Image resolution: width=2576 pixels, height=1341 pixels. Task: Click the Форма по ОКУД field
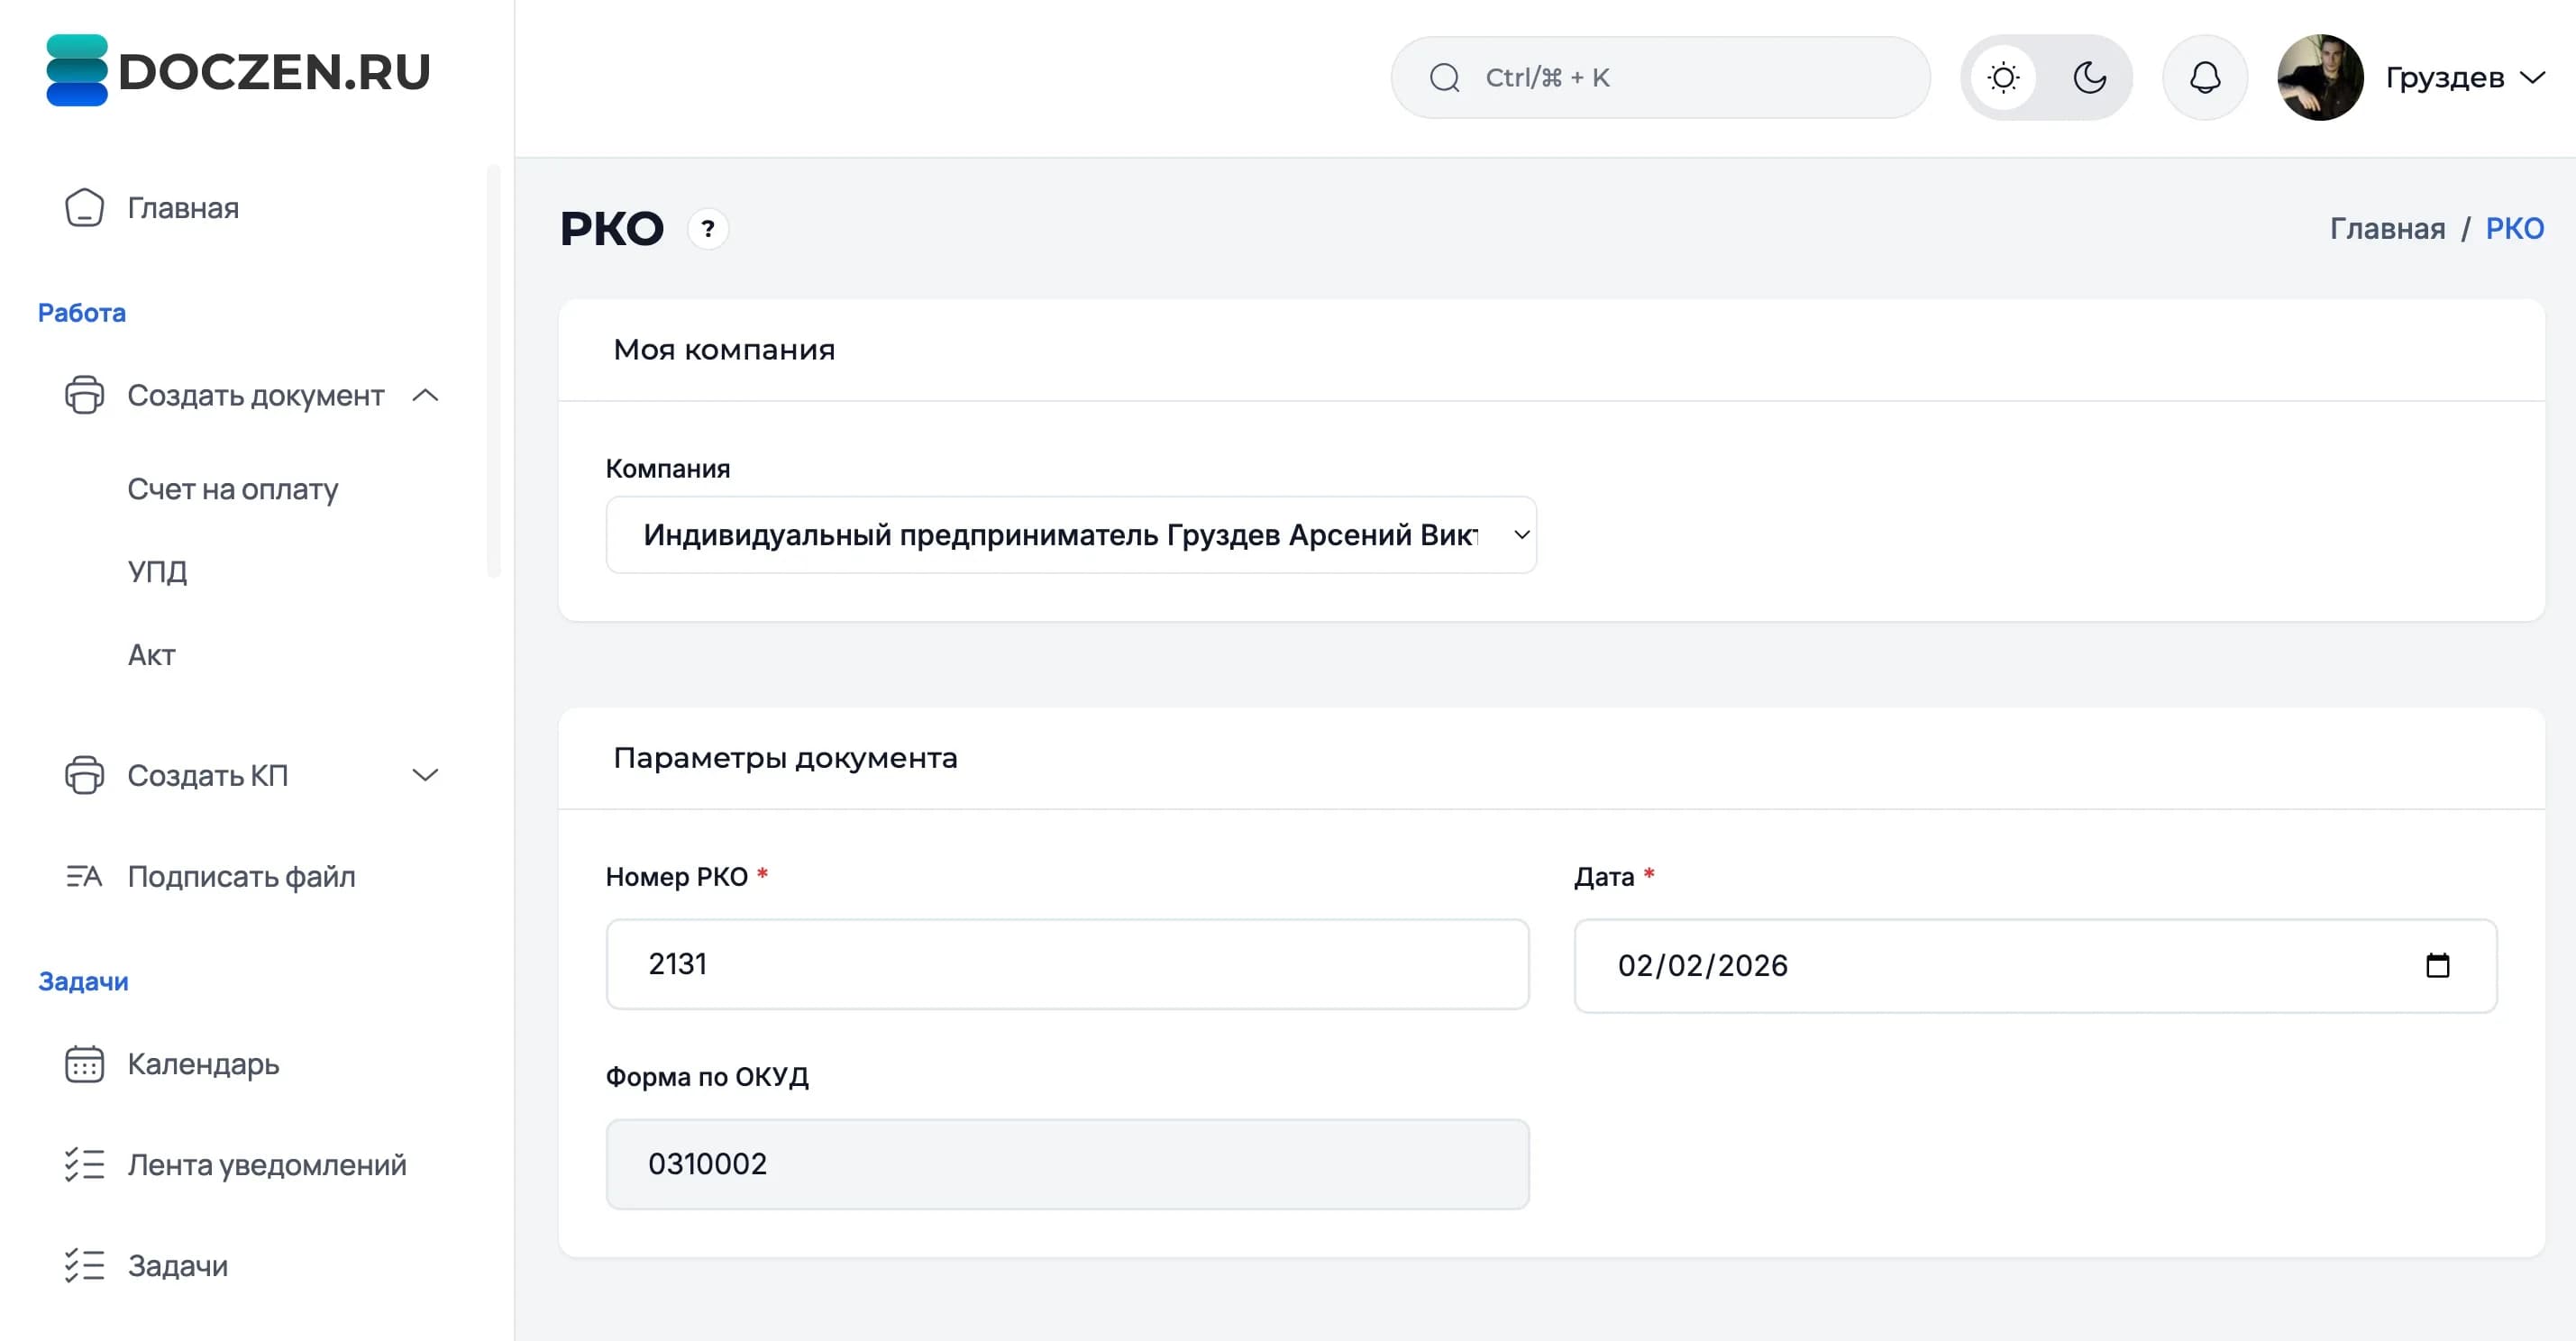(x=1067, y=1165)
